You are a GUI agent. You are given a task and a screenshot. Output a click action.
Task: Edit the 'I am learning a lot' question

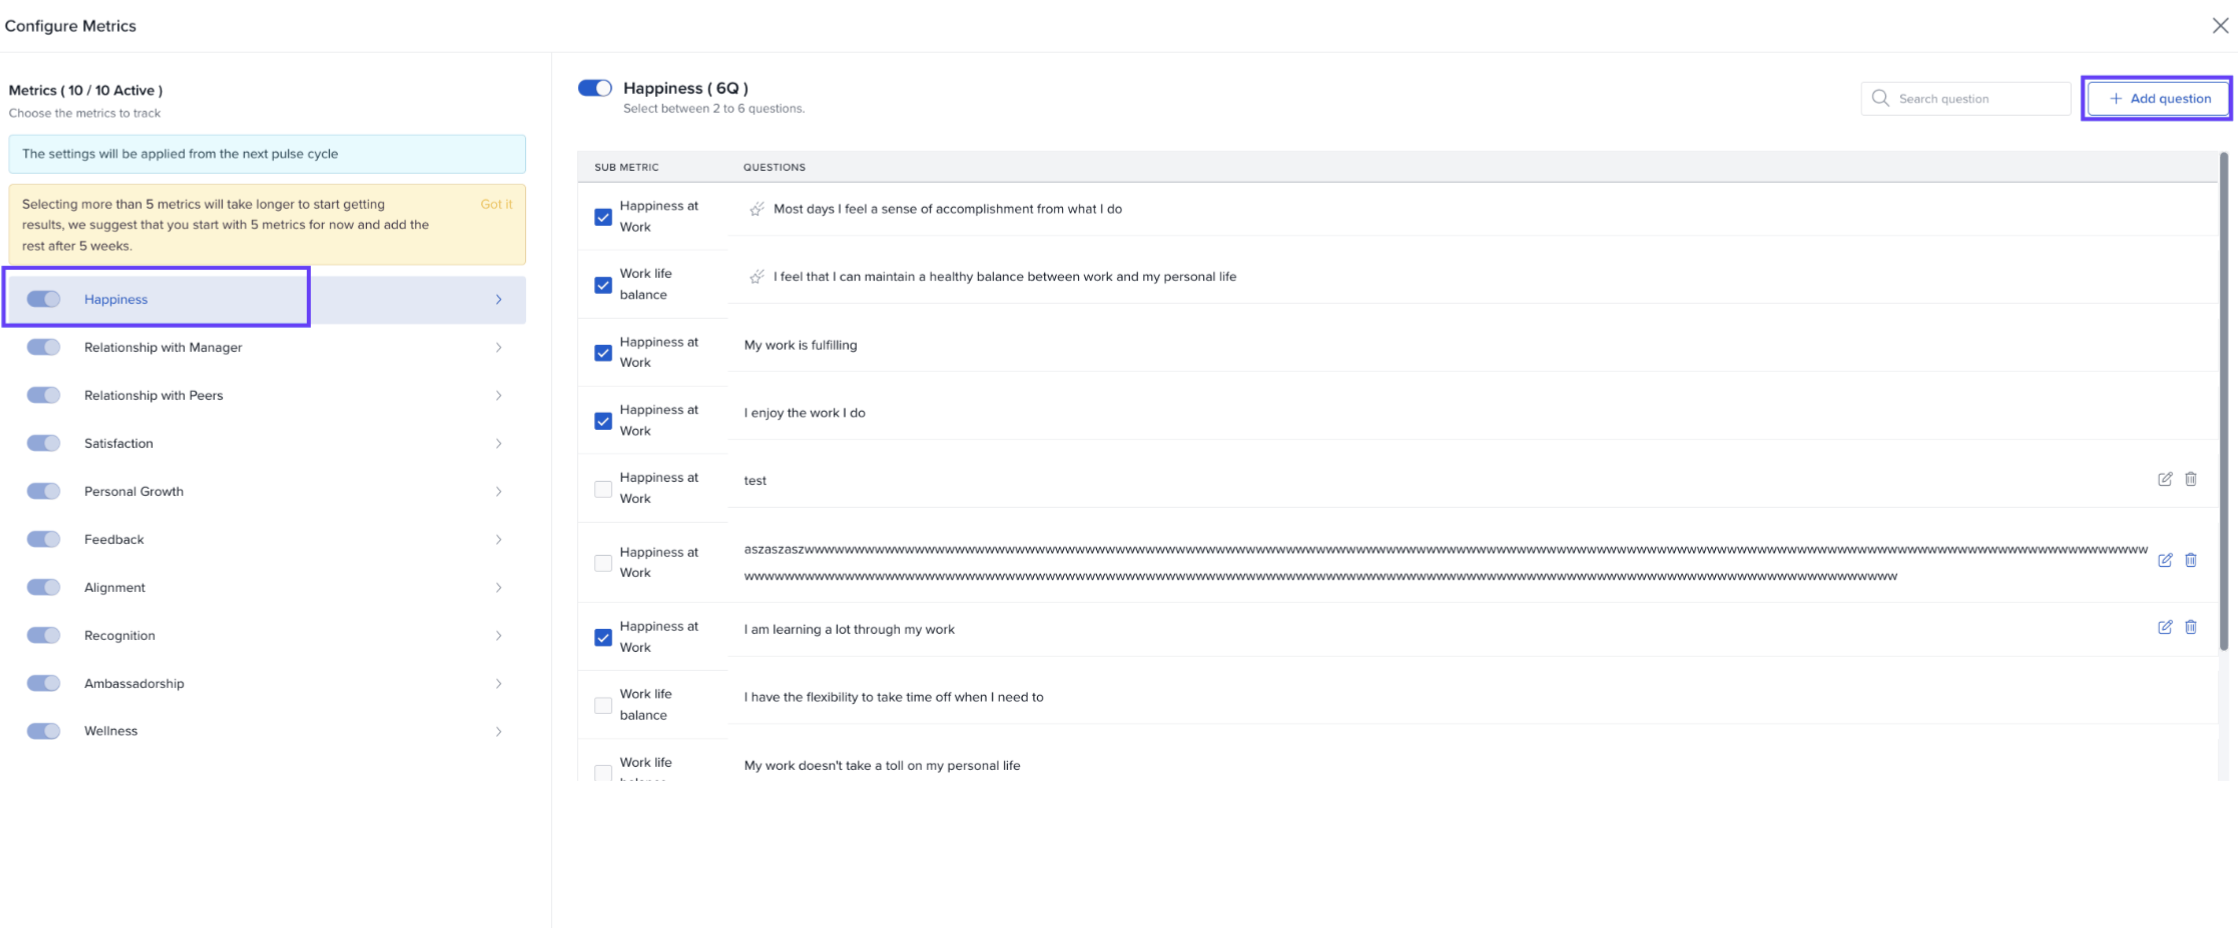(x=2164, y=627)
